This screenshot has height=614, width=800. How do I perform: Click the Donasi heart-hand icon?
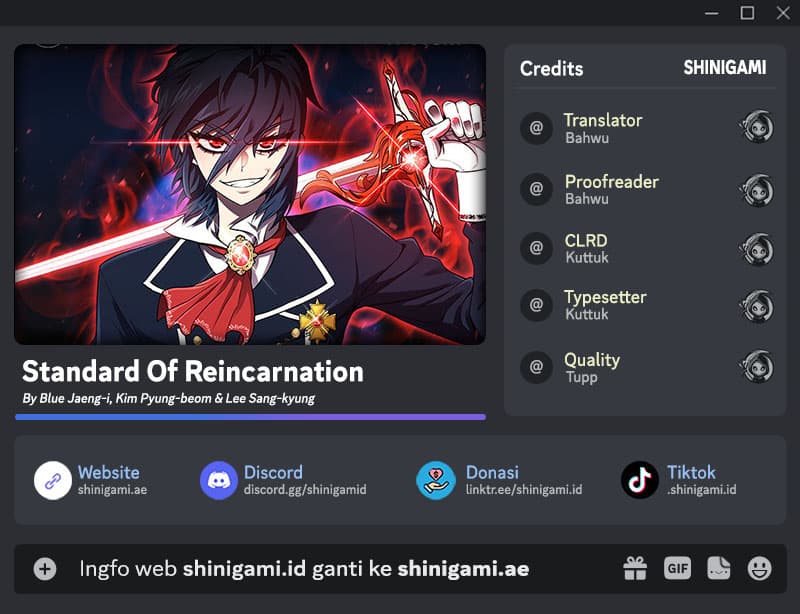(x=436, y=480)
